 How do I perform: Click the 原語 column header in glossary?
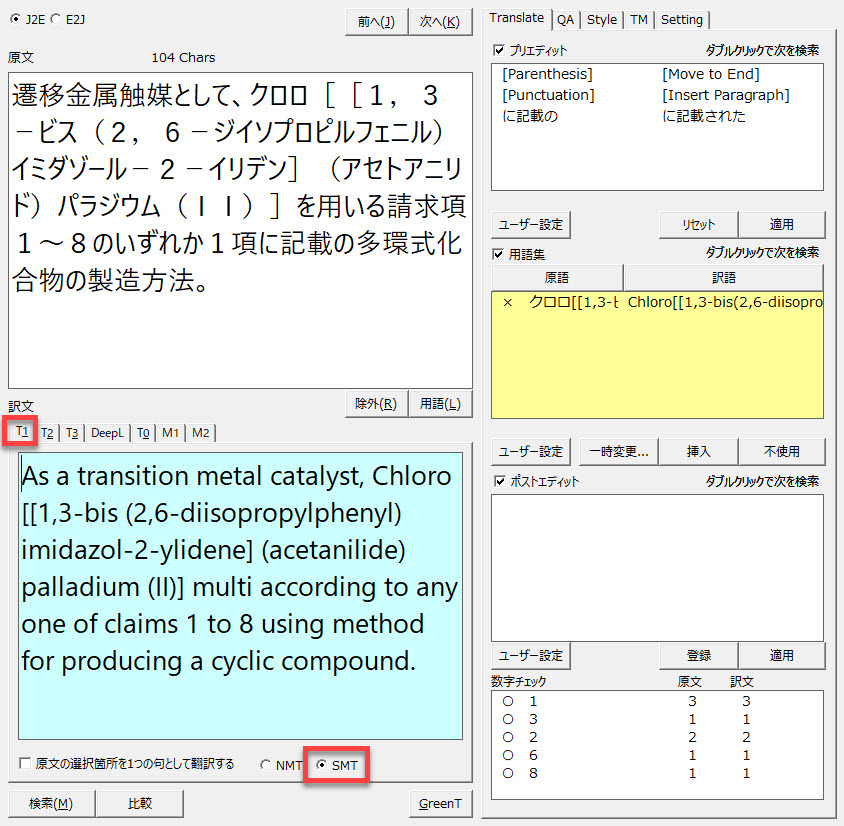point(557,277)
